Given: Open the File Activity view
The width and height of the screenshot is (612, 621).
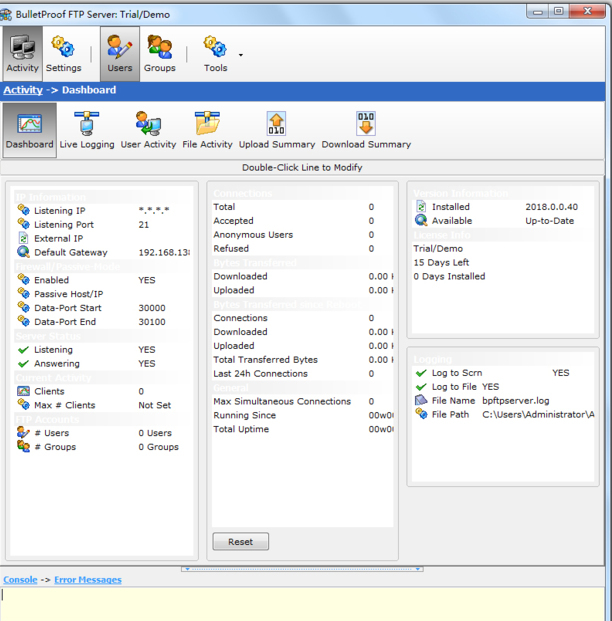Looking at the screenshot, I should (x=207, y=130).
